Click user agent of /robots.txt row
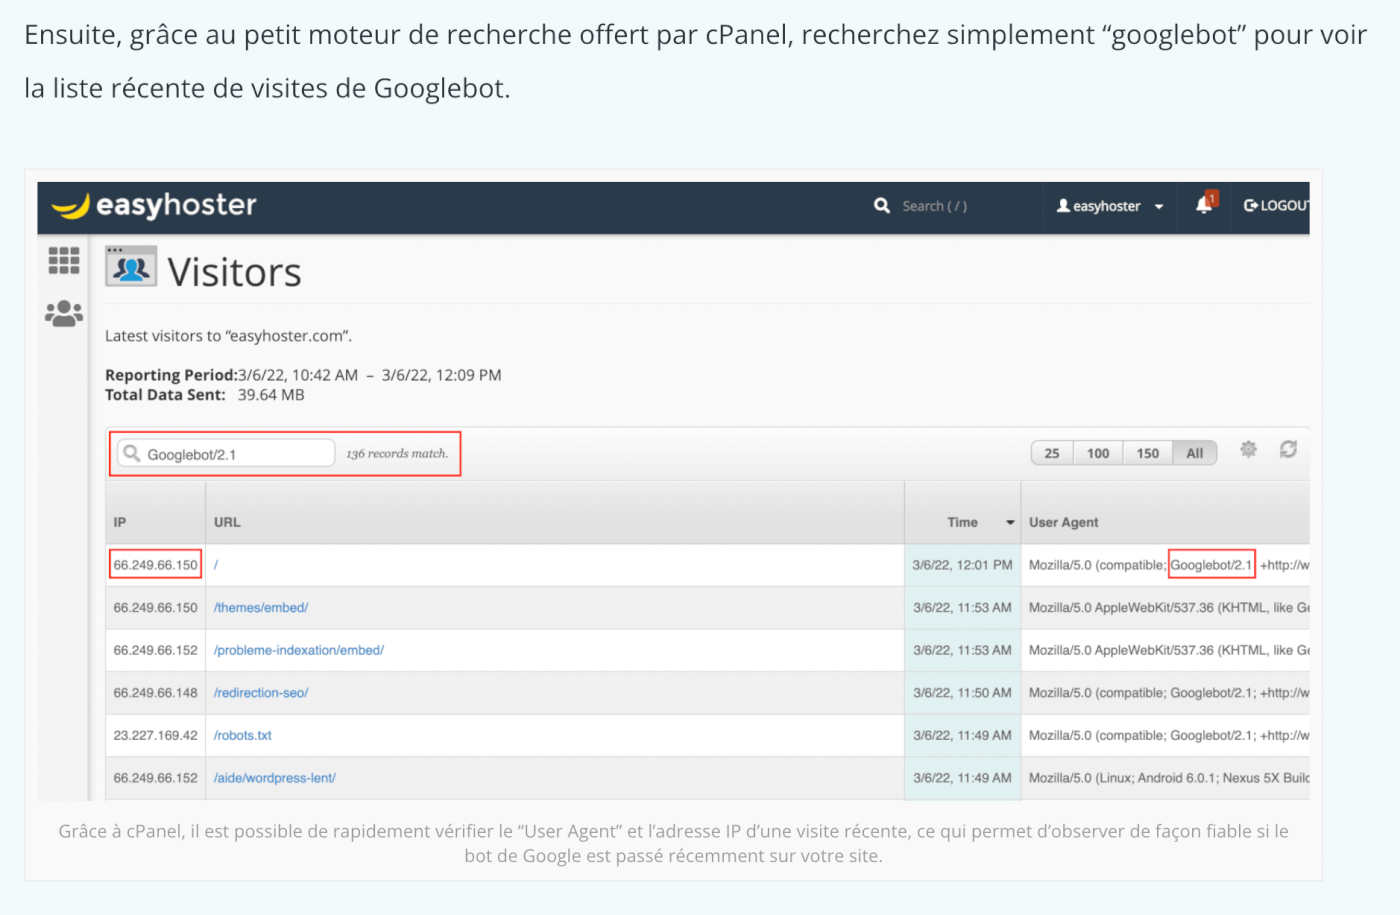The image size is (1400, 915). tap(1168, 735)
